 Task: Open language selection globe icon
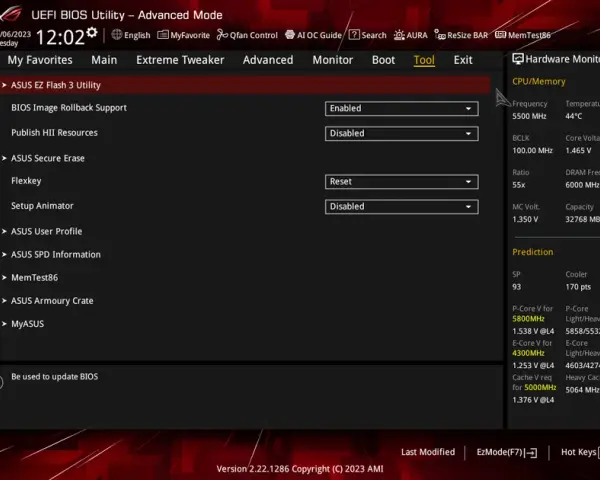117,35
